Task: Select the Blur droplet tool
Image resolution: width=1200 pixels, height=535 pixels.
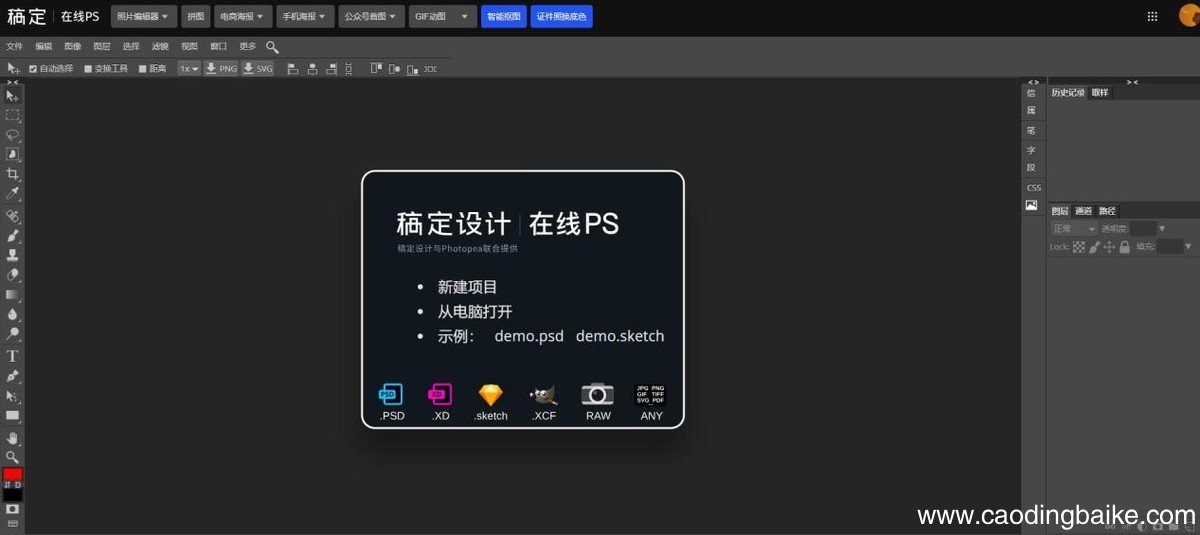Action: [x=13, y=314]
